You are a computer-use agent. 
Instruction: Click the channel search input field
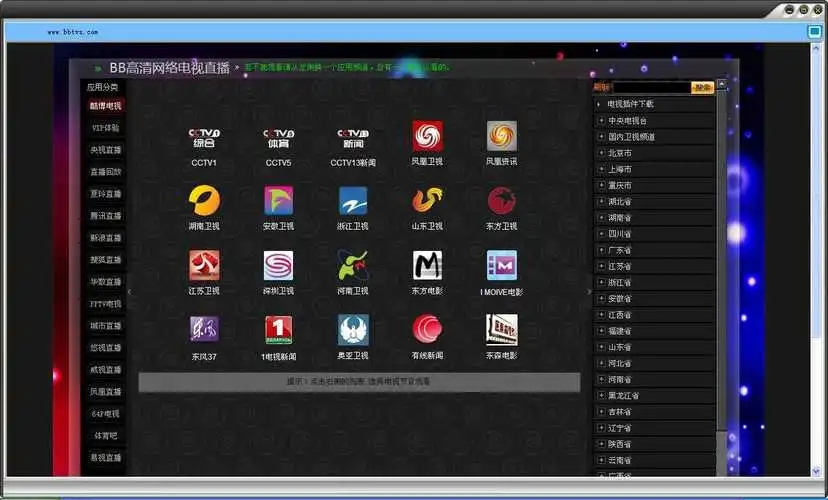click(x=652, y=87)
